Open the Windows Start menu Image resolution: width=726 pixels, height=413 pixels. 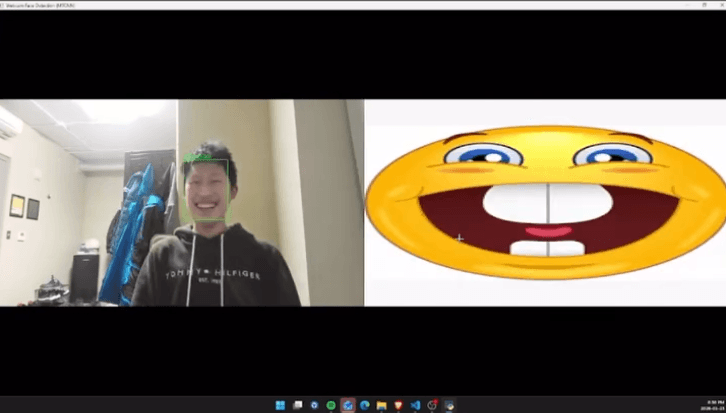[x=281, y=405]
